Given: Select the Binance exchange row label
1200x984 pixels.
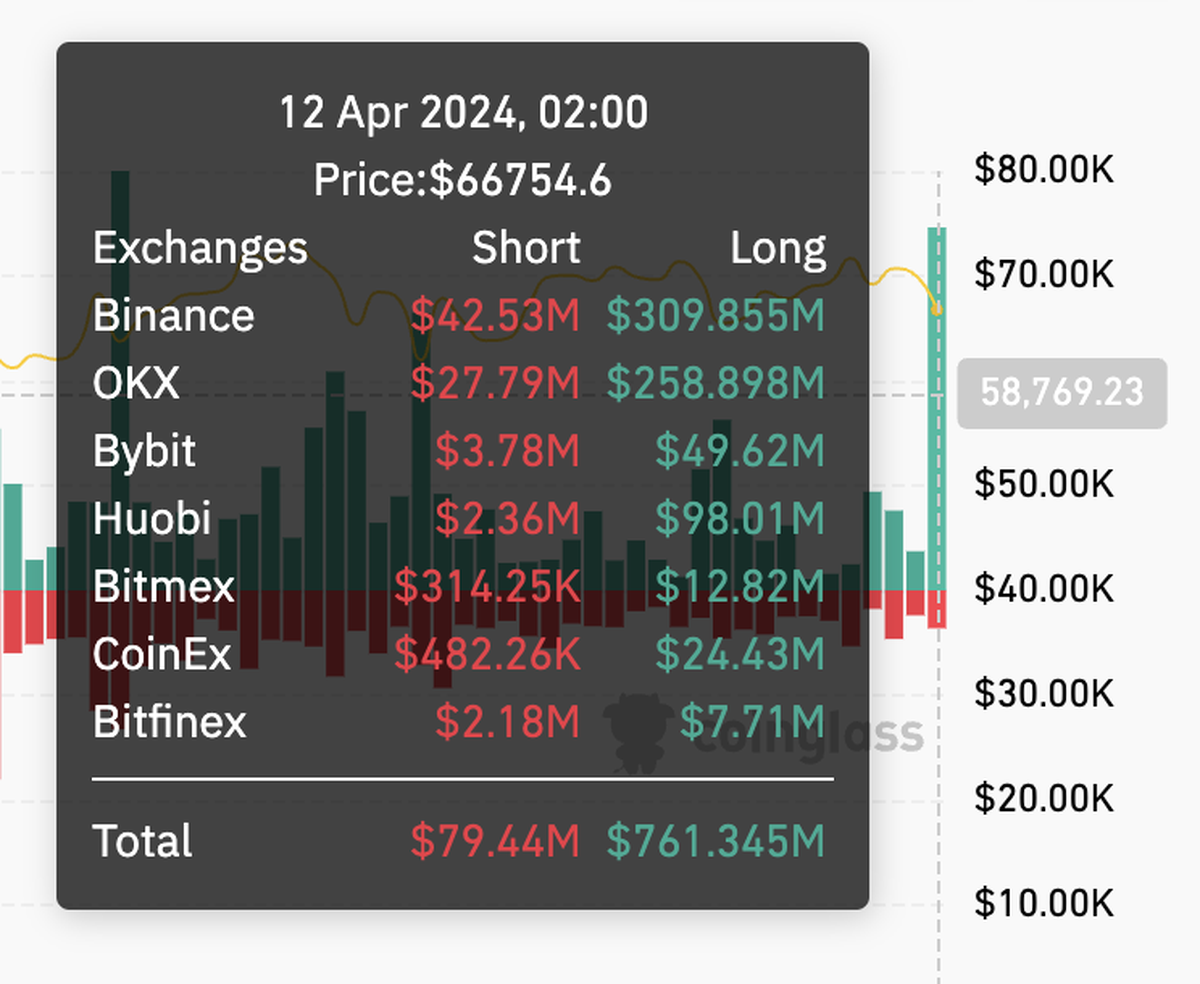Looking at the screenshot, I should click(174, 316).
